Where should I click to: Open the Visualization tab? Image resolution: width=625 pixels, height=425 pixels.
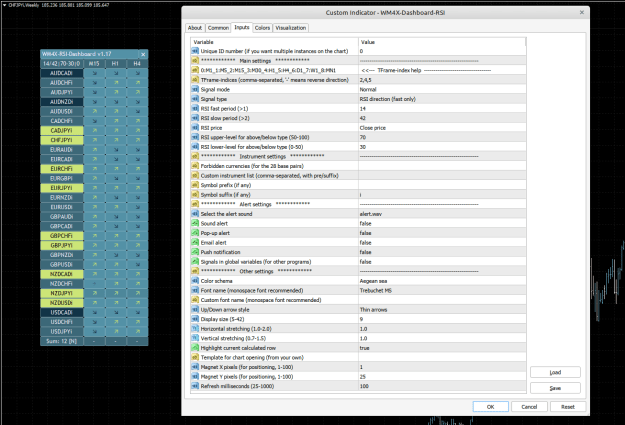pos(291,28)
